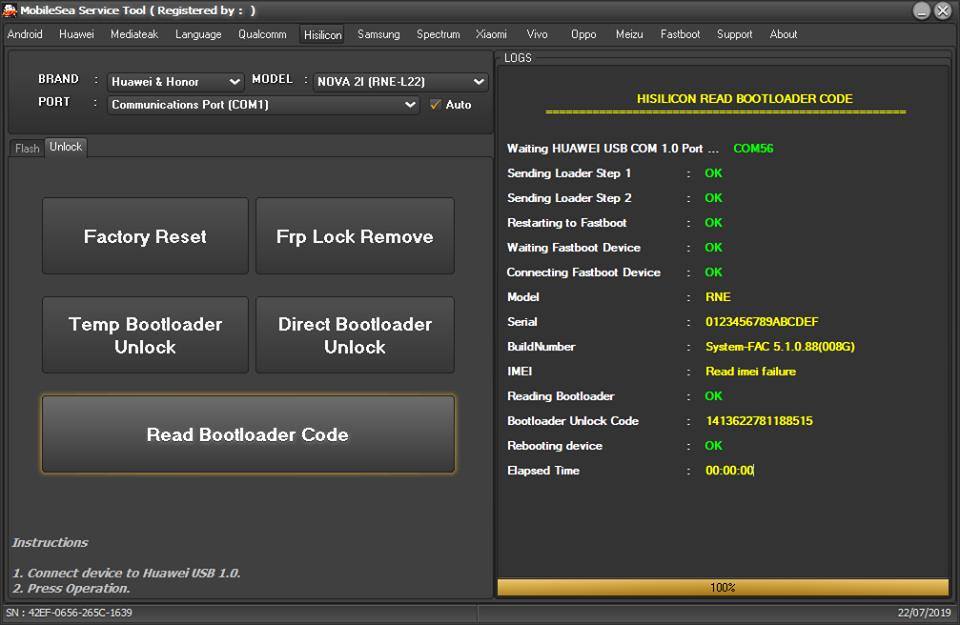Screen dimensions: 960x625
Task: Click the Factory Reset button
Action: 145,236
